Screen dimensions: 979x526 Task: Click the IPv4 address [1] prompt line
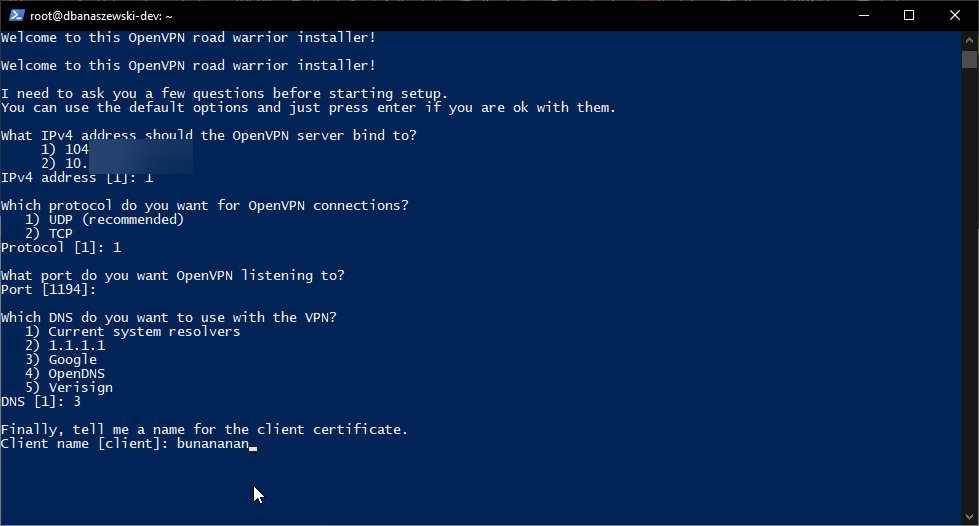click(76, 177)
